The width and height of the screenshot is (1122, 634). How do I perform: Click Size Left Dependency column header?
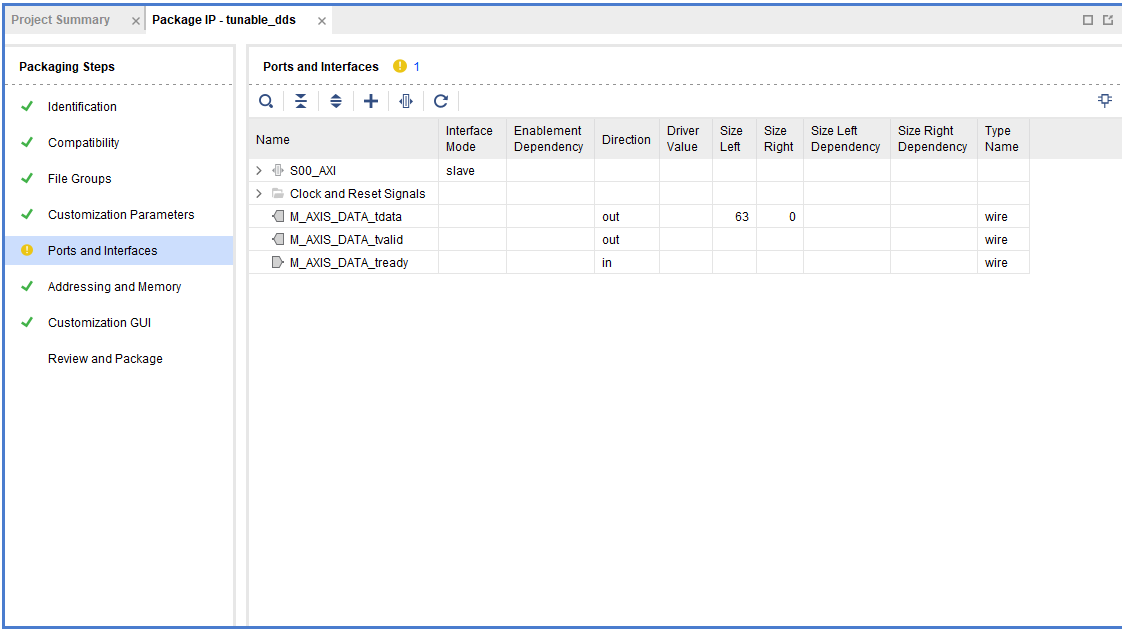tap(847, 139)
